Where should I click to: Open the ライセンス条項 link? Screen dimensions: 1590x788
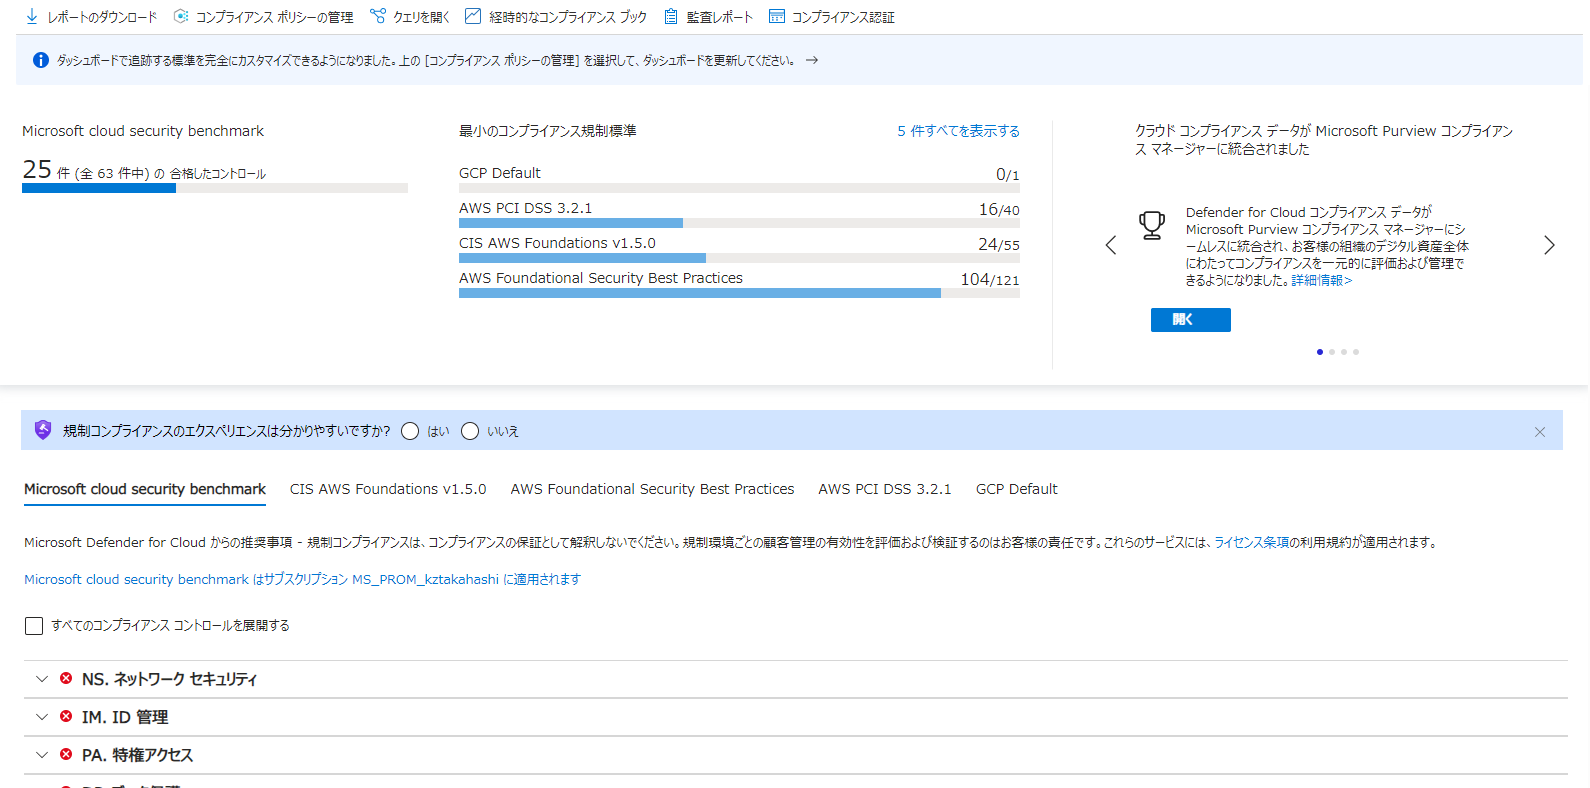click(x=1252, y=543)
